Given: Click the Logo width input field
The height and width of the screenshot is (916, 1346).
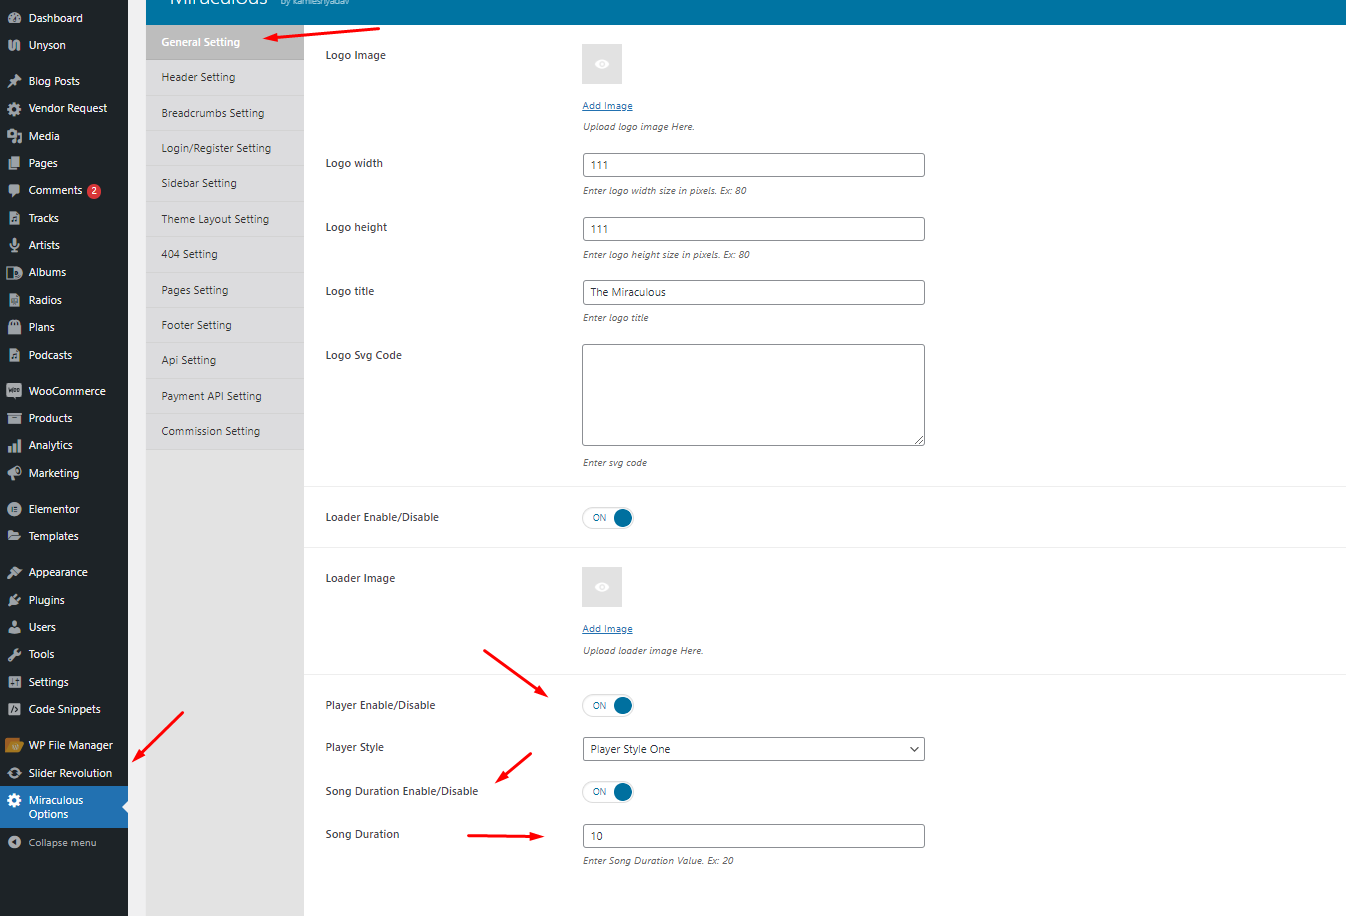Looking at the screenshot, I should [754, 165].
